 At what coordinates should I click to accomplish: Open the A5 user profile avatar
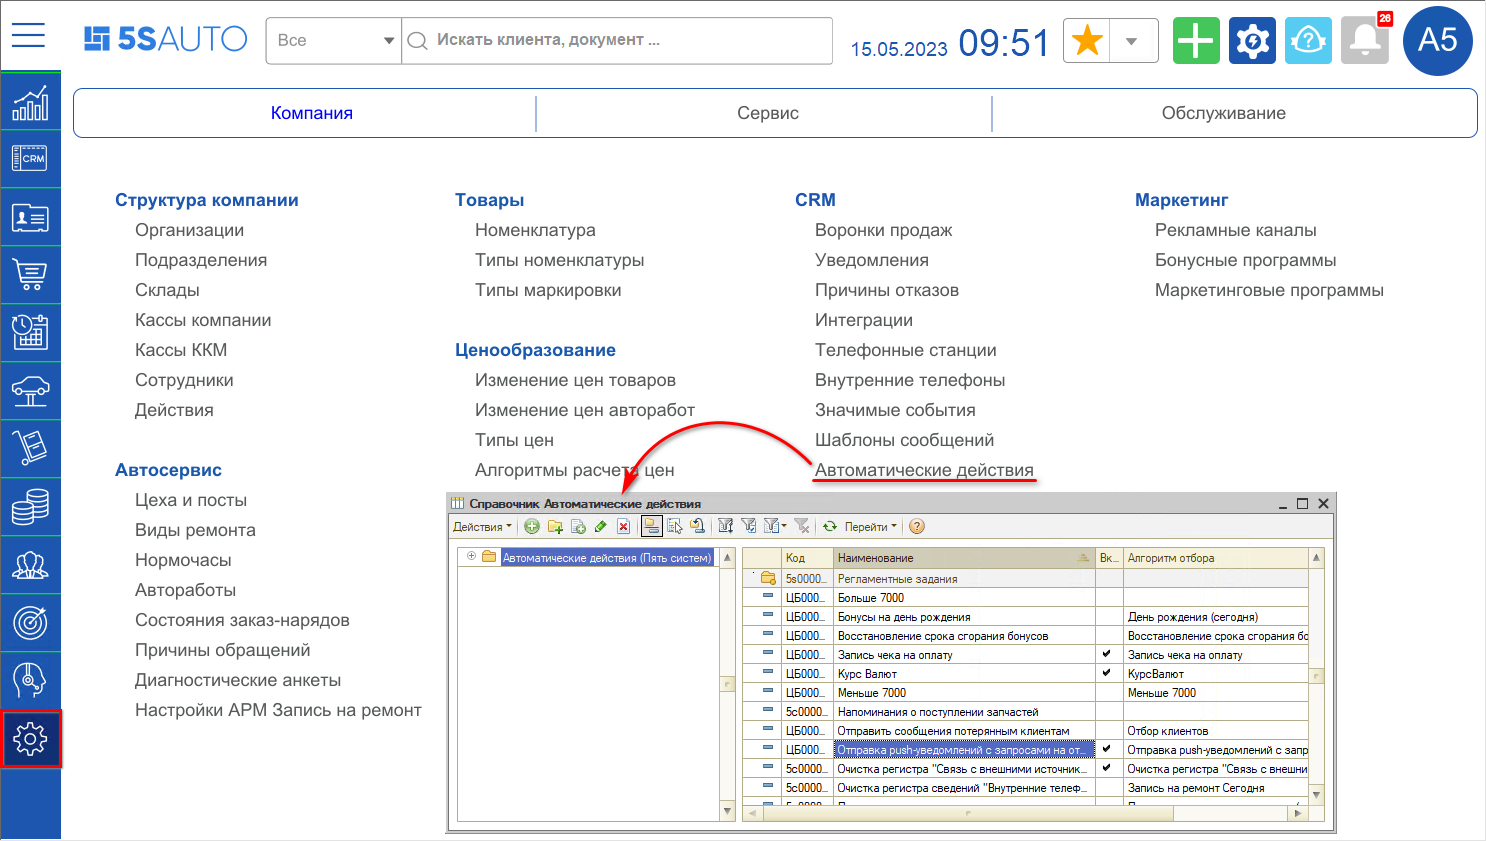click(1438, 41)
